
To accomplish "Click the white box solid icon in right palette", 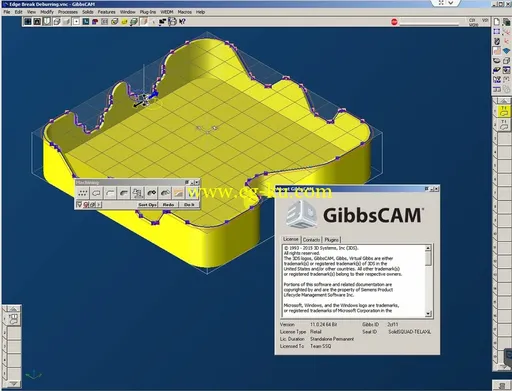I will (506, 61).
